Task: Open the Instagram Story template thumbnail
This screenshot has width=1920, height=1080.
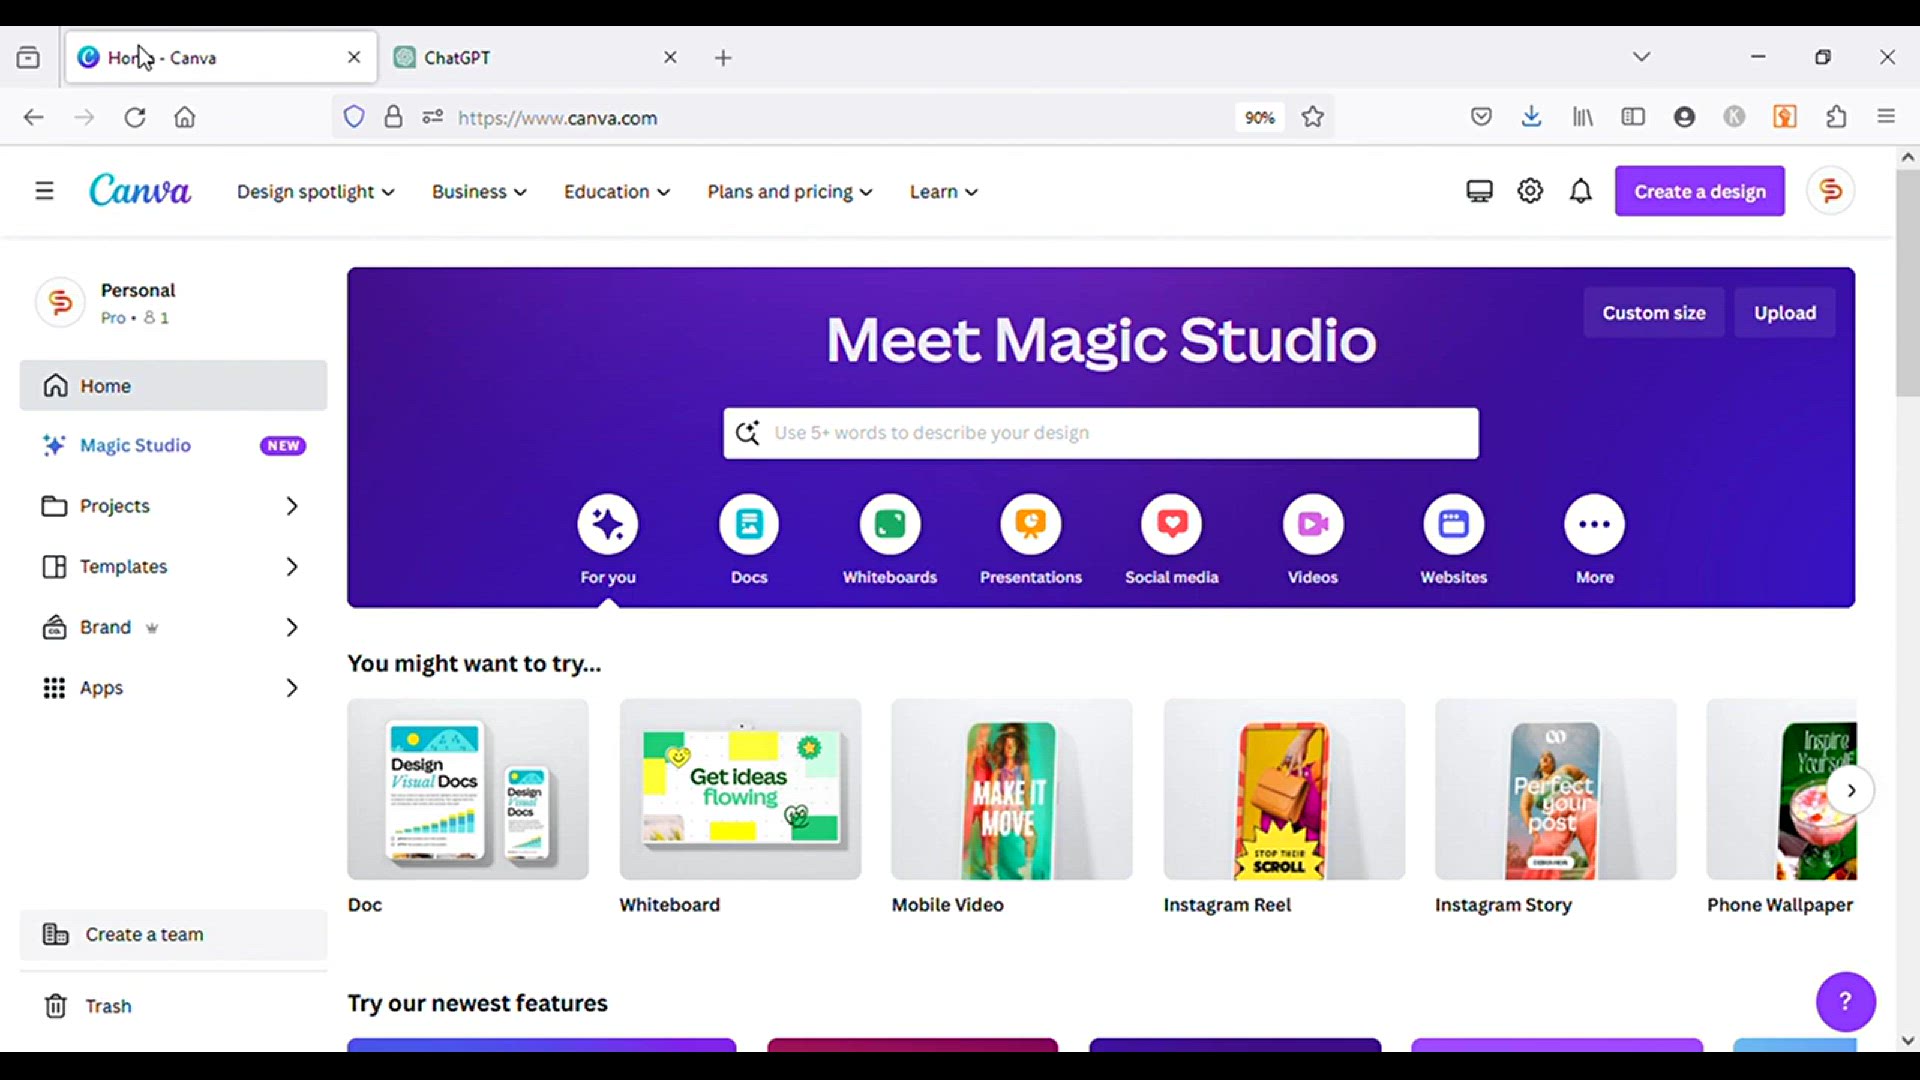Action: tap(1556, 790)
